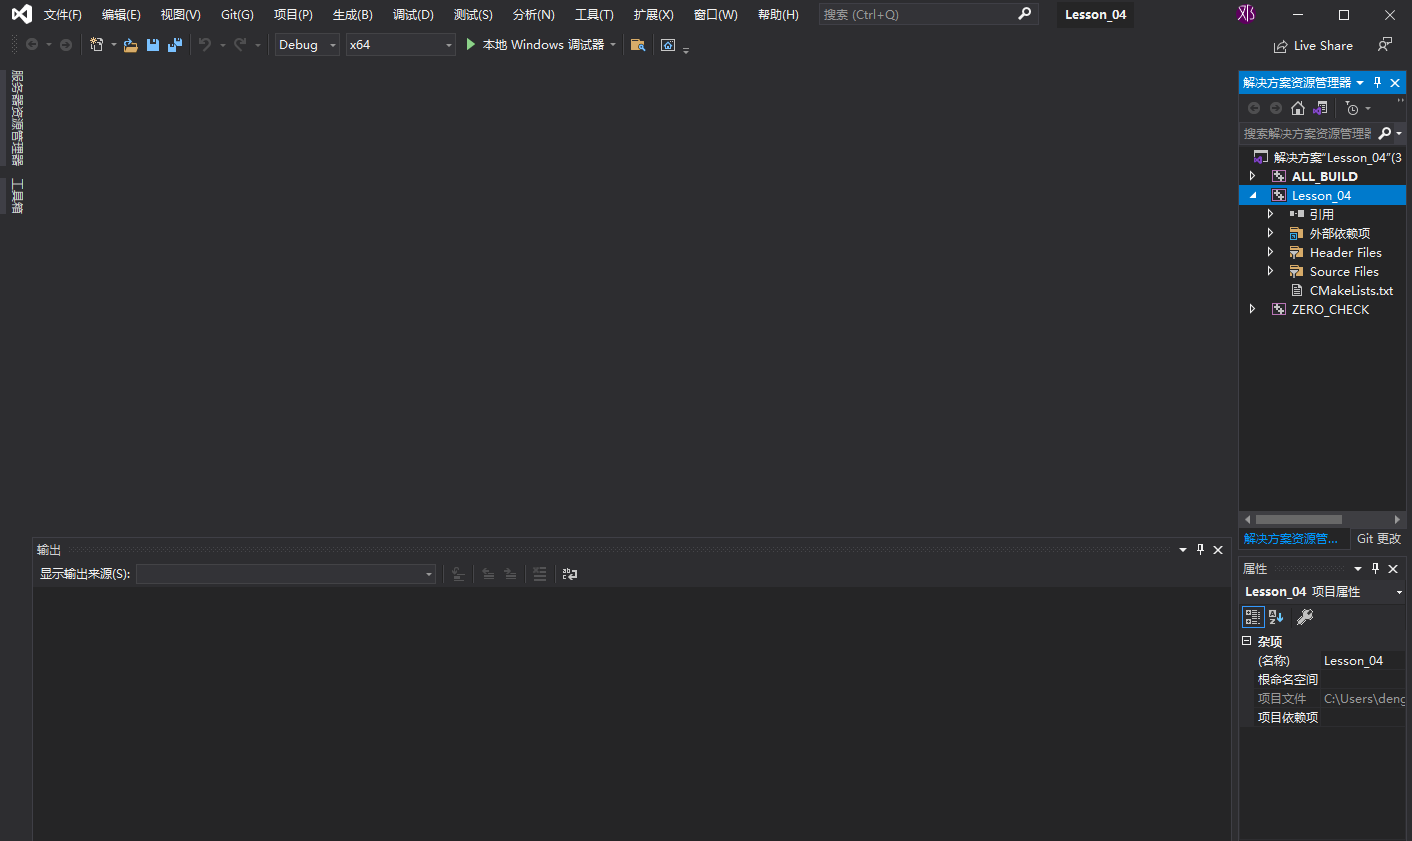Open the Feedback icon in title bar
1412x841 pixels.
1385,45
